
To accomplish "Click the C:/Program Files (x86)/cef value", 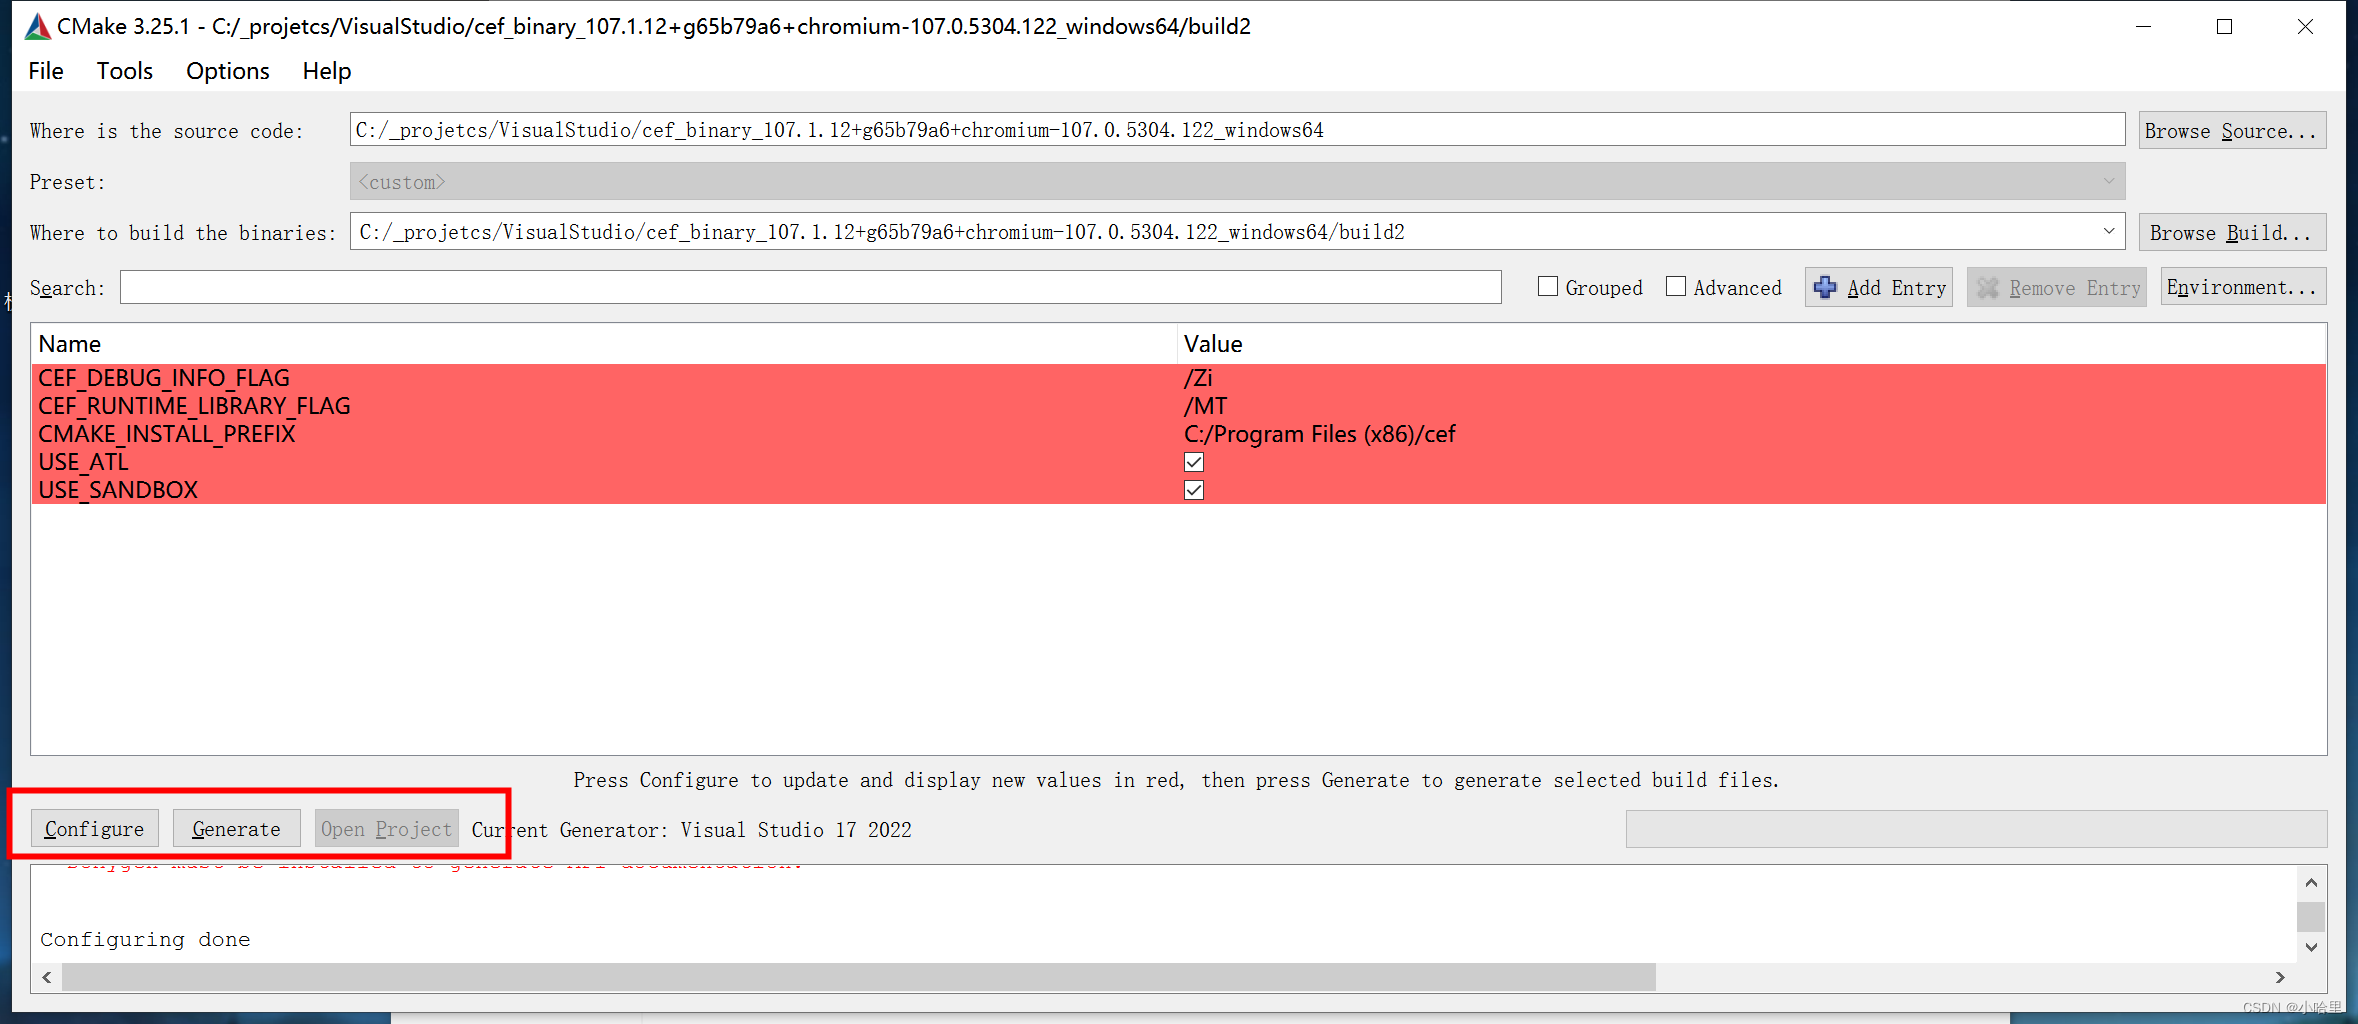I will (x=1319, y=434).
